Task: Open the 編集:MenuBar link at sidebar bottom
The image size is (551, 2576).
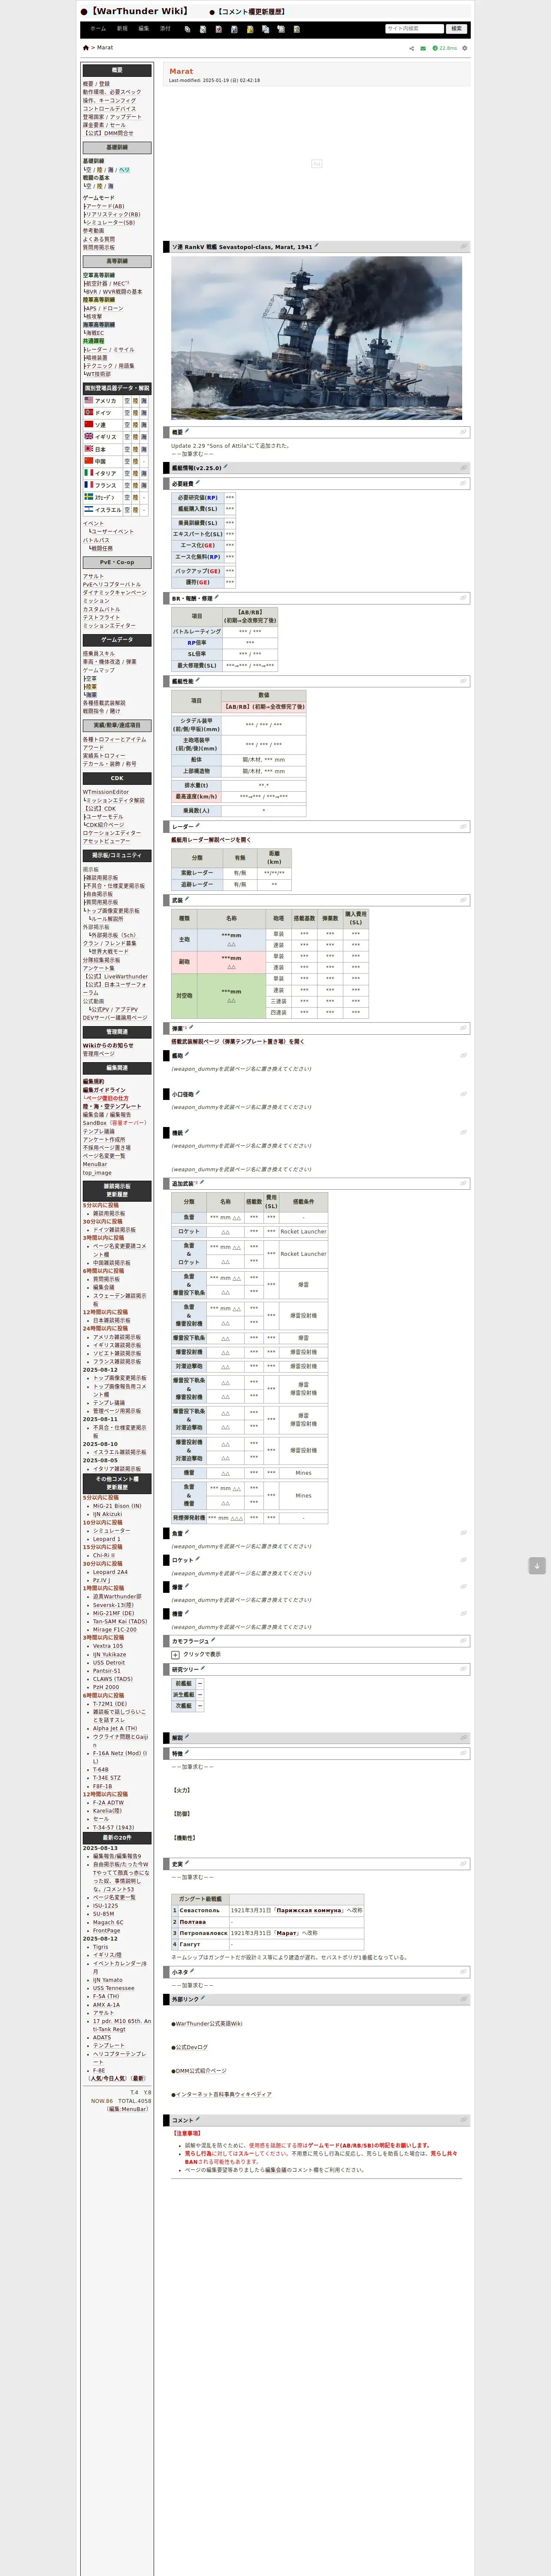Action: pyautogui.click(x=127, y=2109)
